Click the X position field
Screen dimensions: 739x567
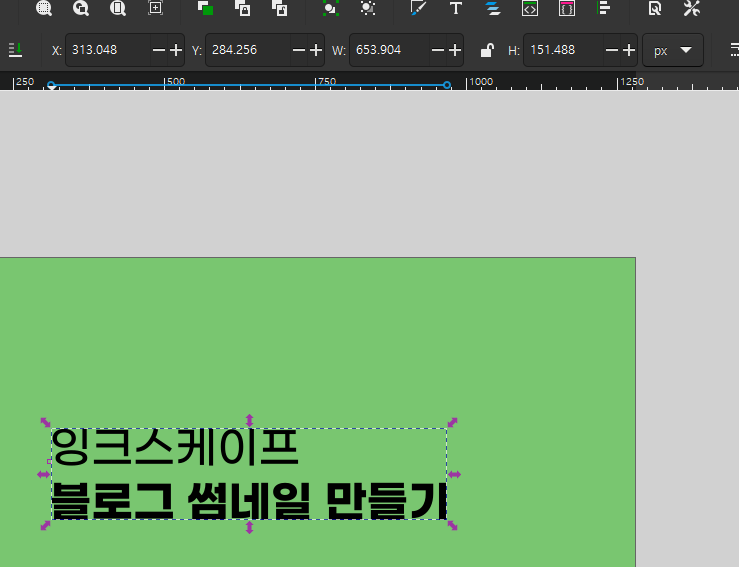pos(108,50)
